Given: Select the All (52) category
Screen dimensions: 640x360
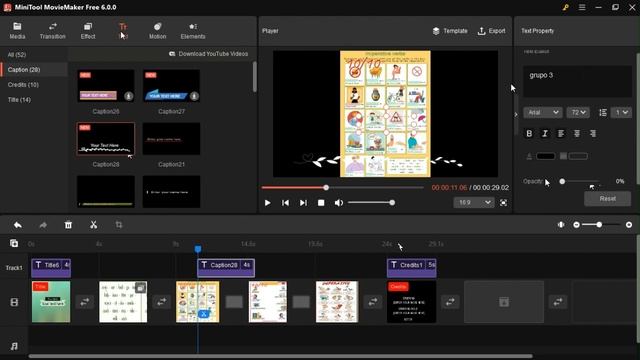Looking at the screenshot, I should 17,55.
